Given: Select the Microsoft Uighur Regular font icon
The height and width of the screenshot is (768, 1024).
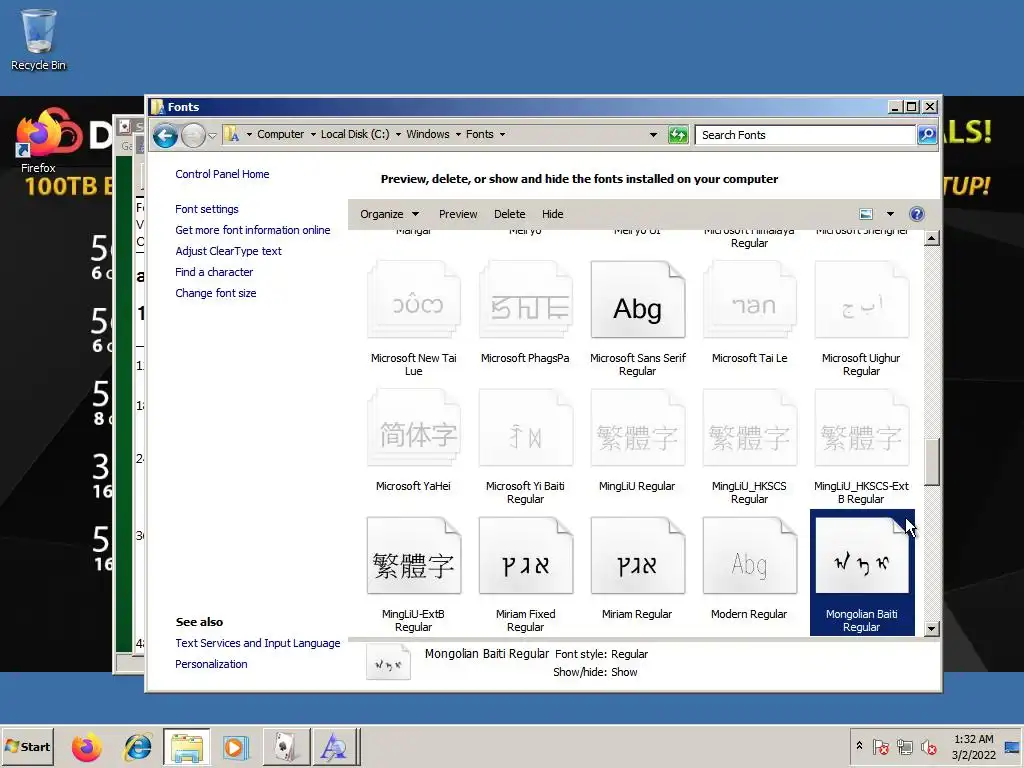Looking at the screenshot, I should click(861, 300).
